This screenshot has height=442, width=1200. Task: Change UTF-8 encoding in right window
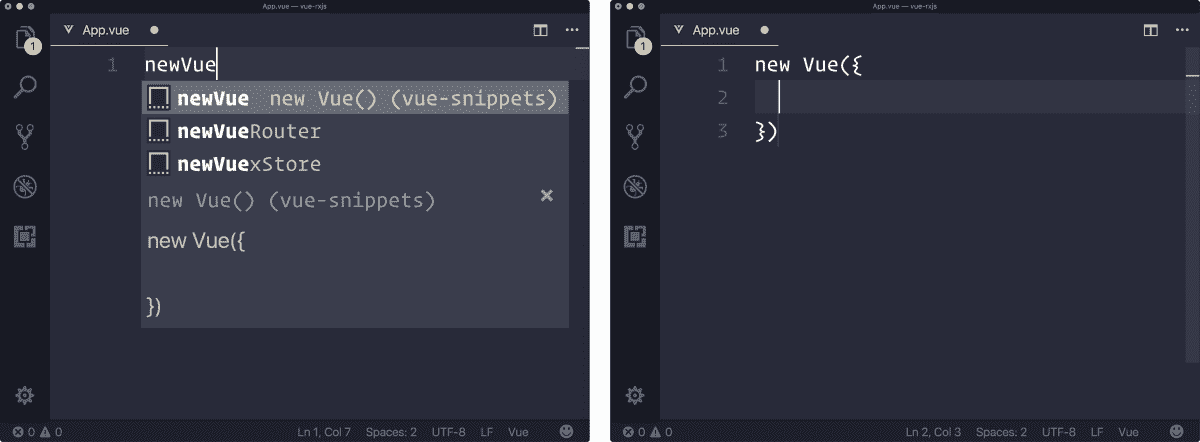pyautogui.click(x=1058, y=432)
